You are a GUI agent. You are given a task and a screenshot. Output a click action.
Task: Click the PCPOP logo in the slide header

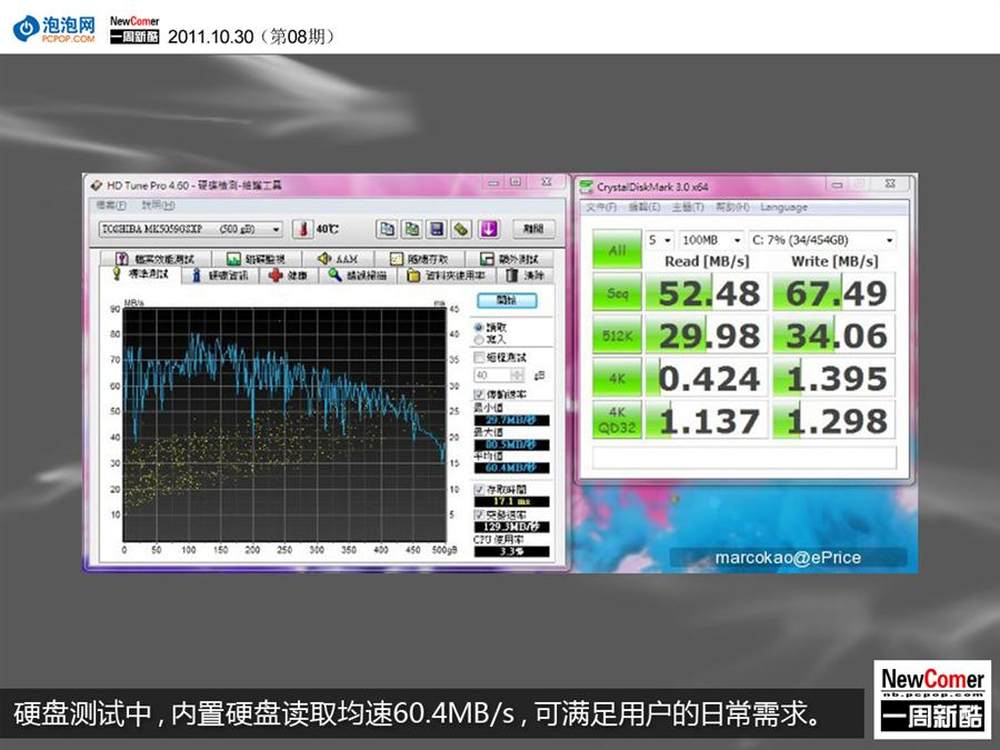[x=54, y=29]
